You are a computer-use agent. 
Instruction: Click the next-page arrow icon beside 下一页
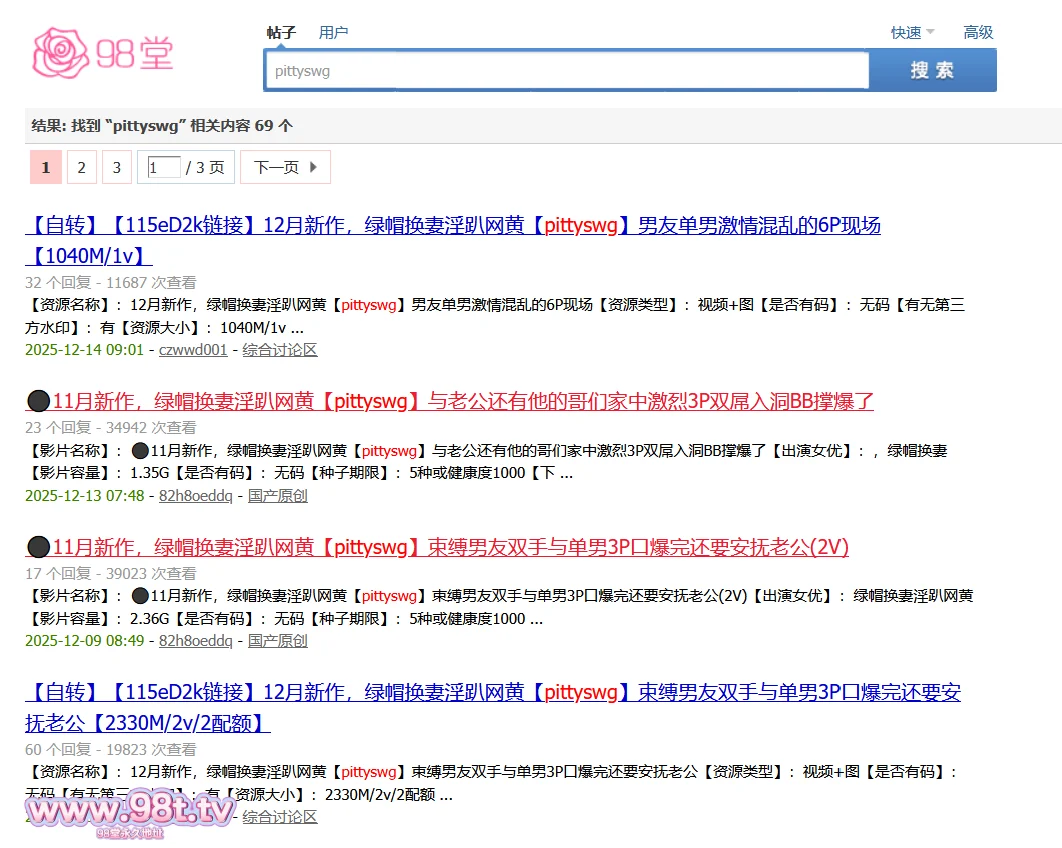click(313, 167)
